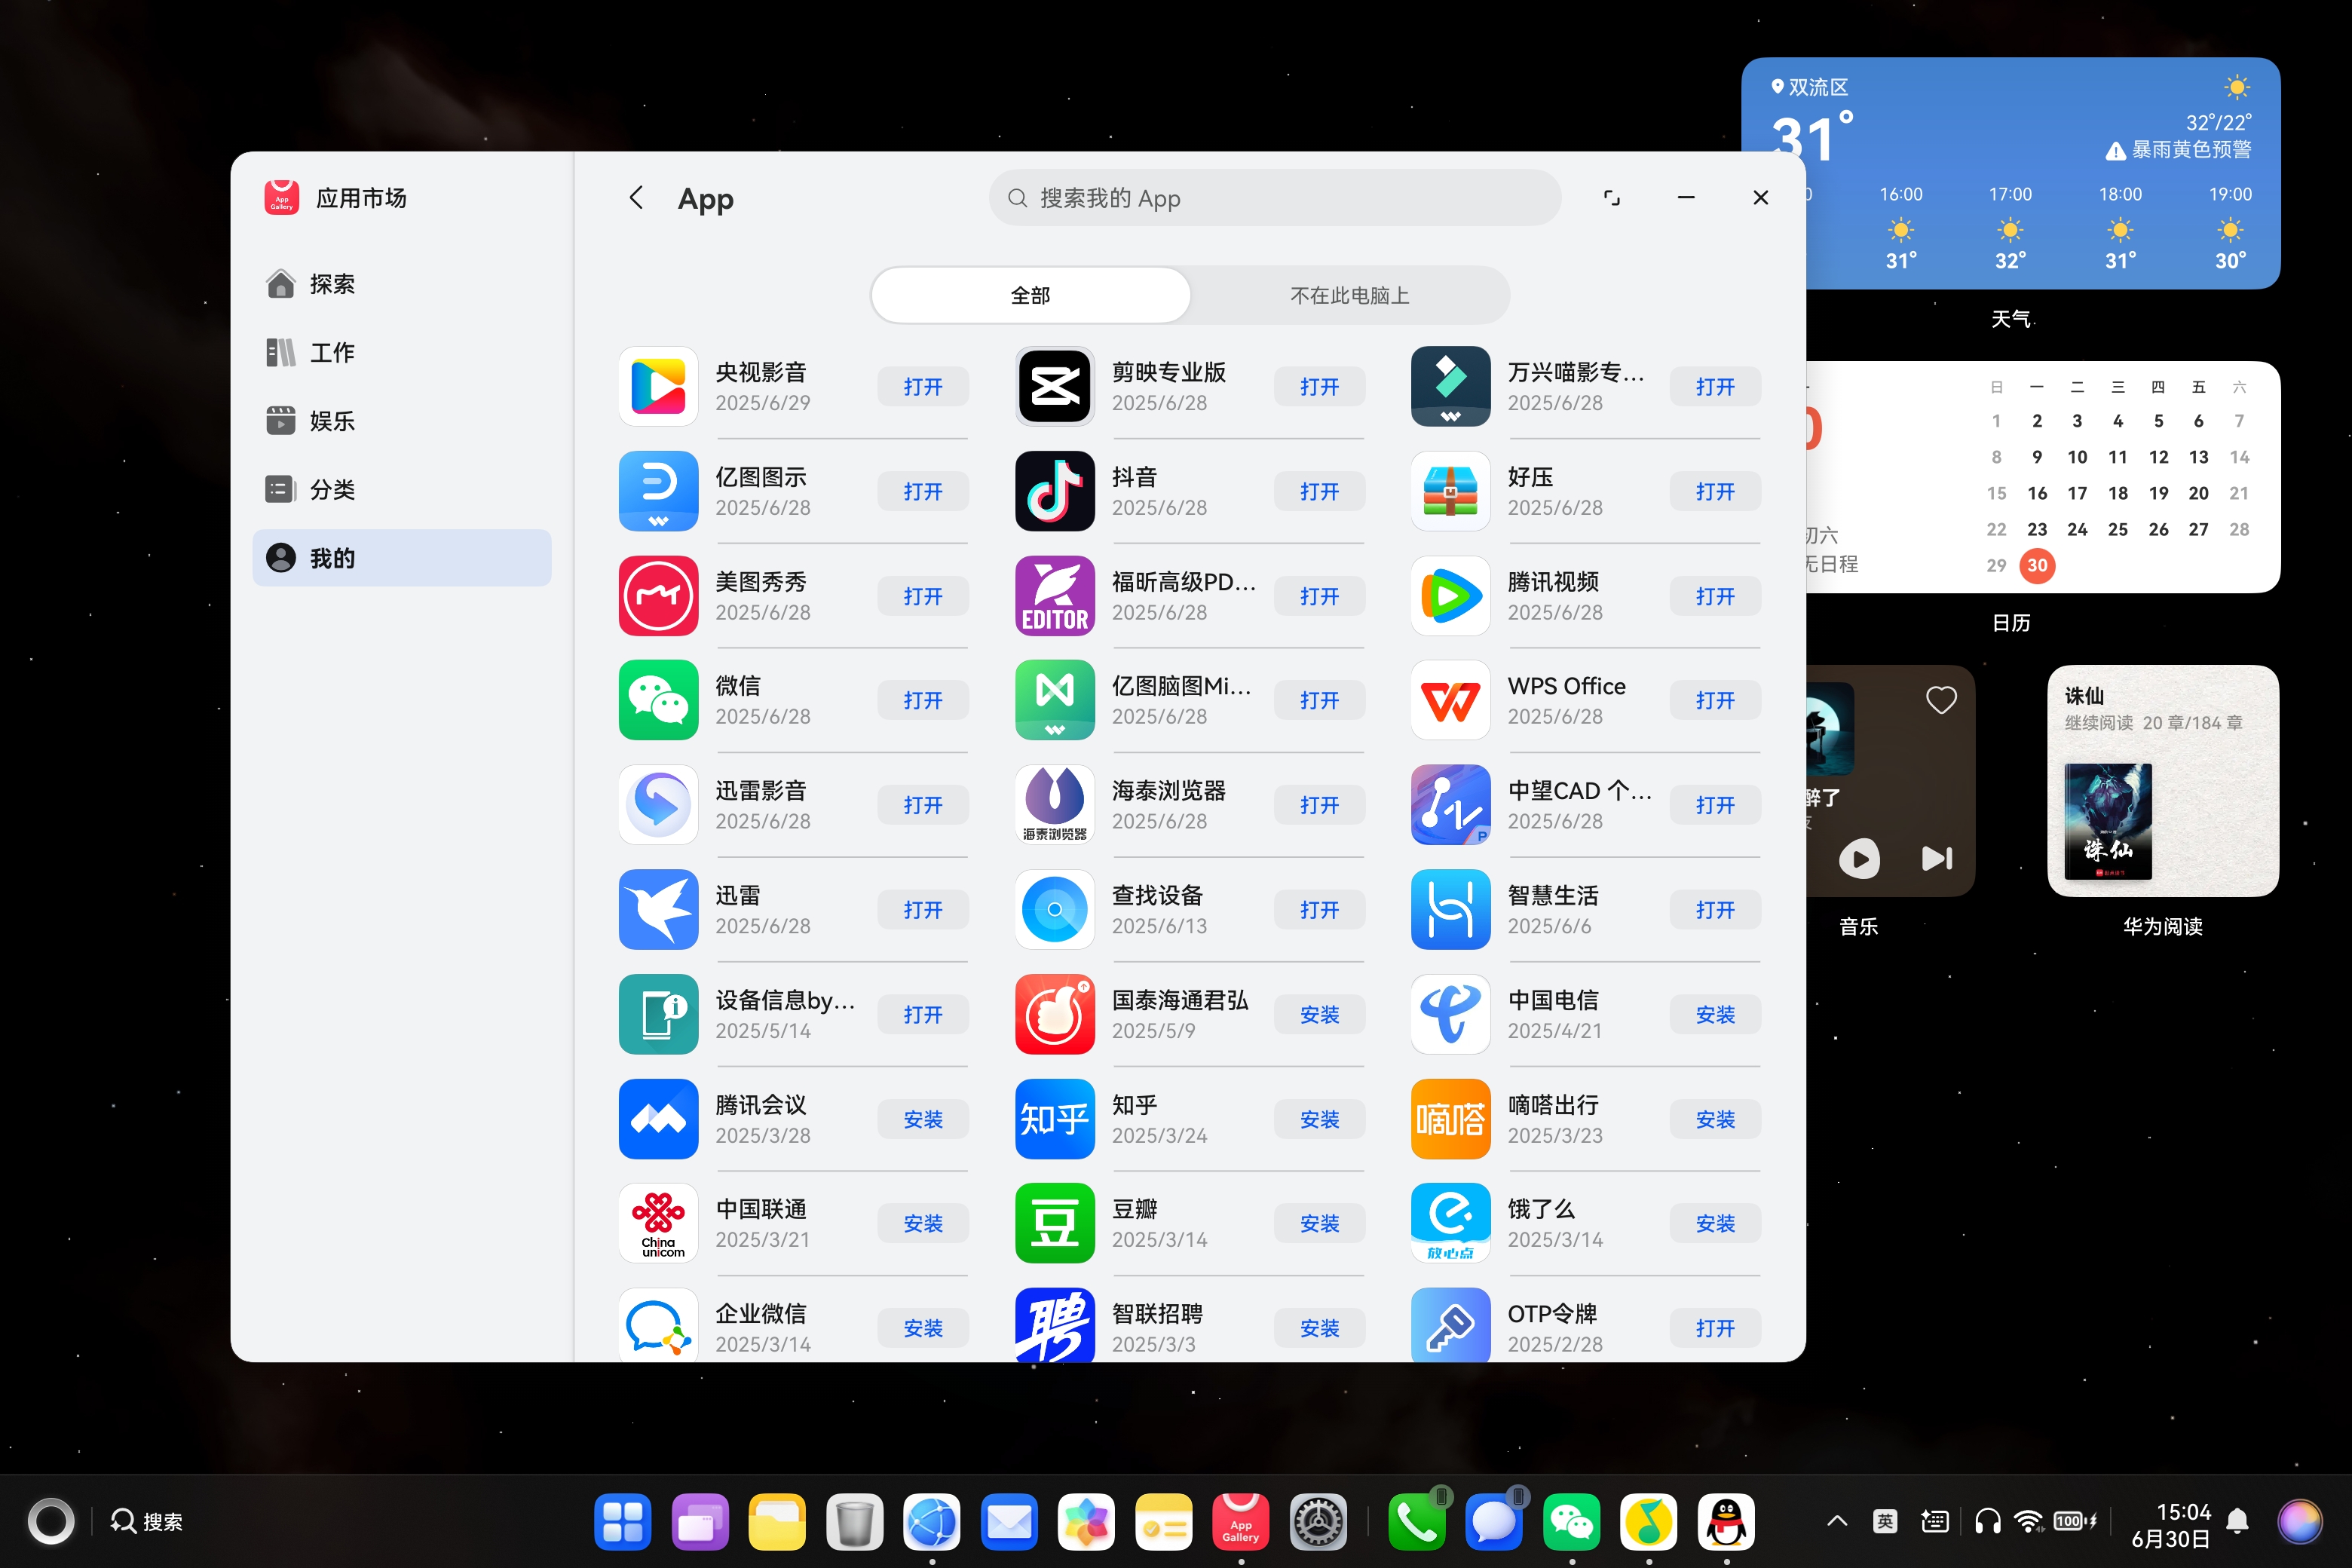Like the song in the music widget
Screen dimensions: 2352x1568
click(1941, 700)
